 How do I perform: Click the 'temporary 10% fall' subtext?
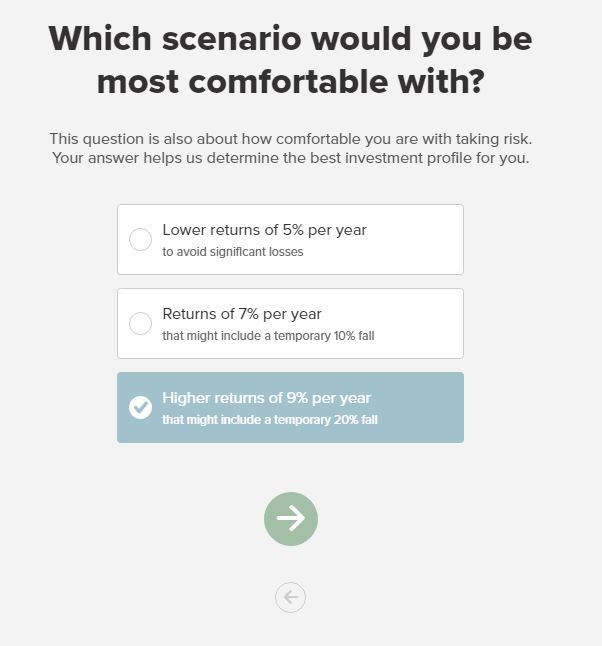324,336
